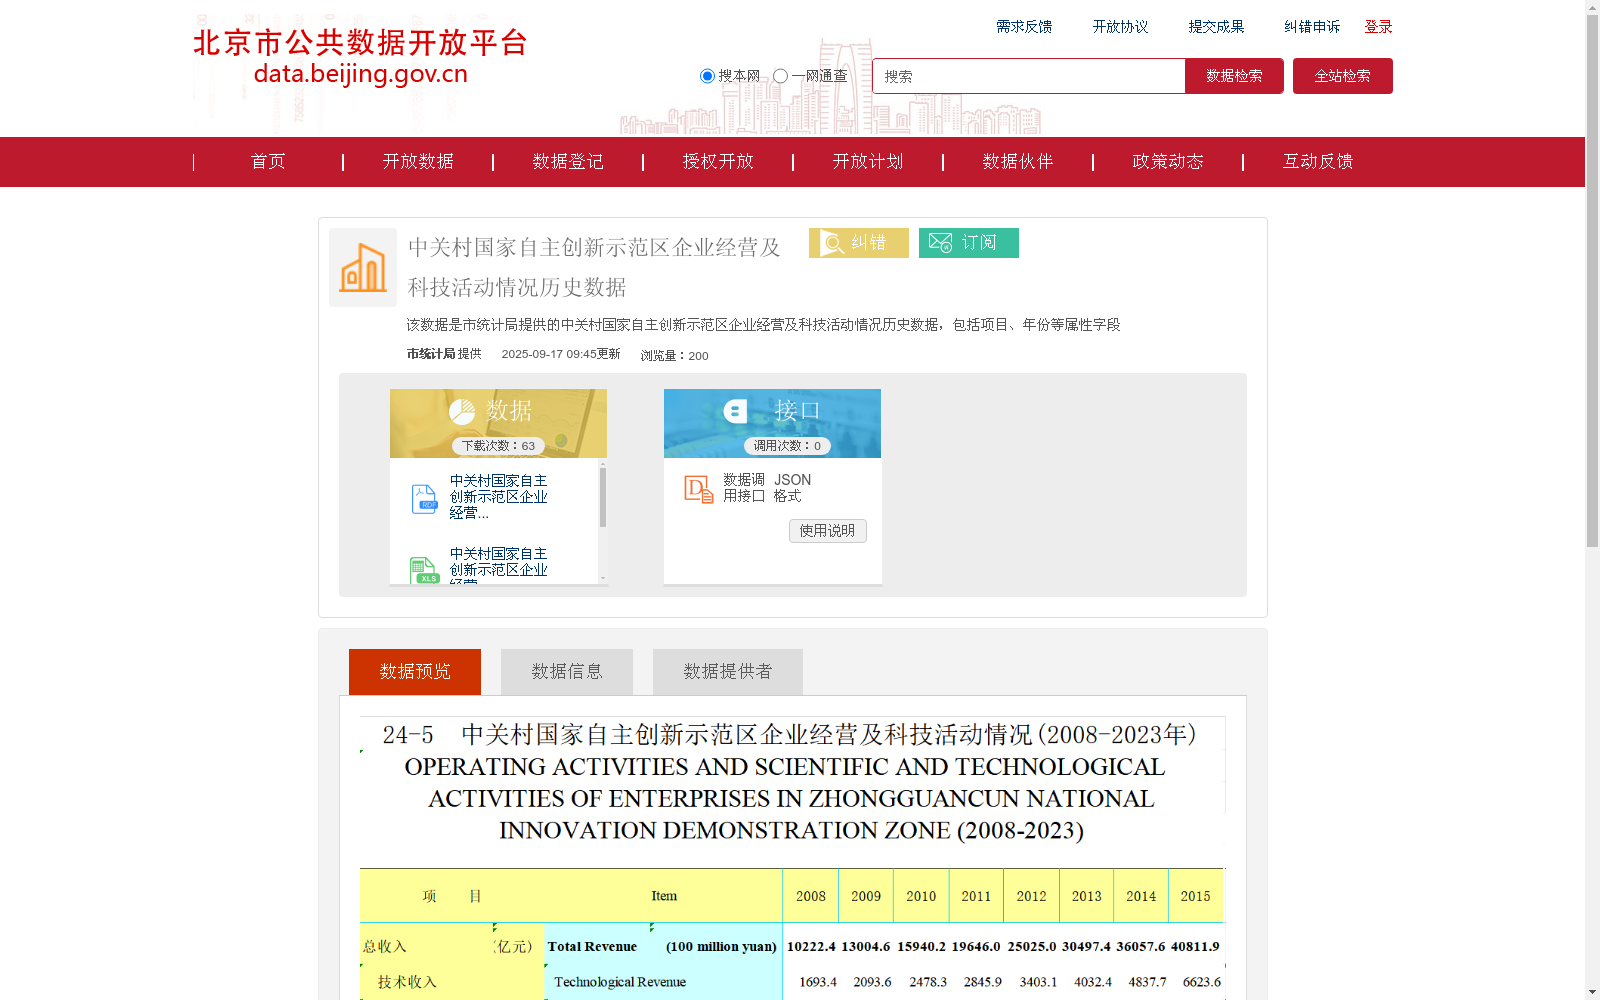This screenshot has height=1000, width=1600.
Task: Click the 2012 column header
Action: 1032,896
